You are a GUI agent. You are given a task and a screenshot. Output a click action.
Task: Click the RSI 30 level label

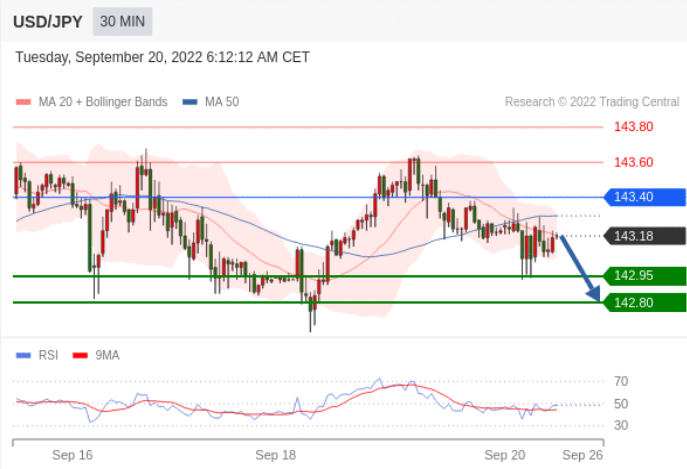(x=621, y=425)
